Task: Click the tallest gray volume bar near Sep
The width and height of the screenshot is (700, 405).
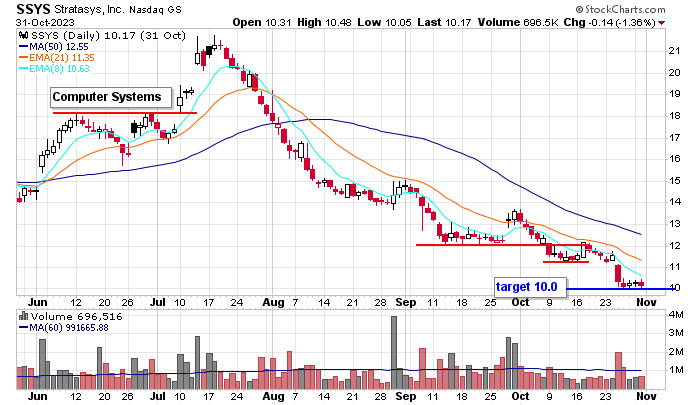Action: click(394, 352)
